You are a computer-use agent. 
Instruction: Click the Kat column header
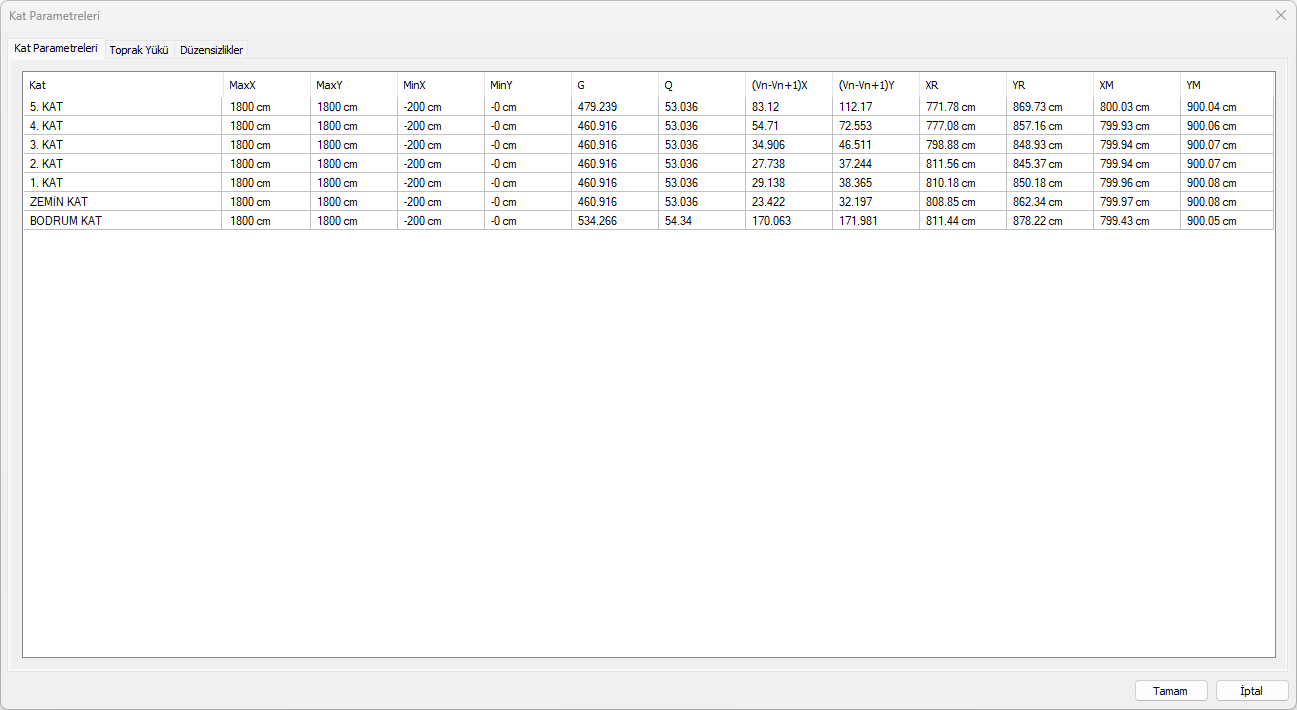click(123, 85)
